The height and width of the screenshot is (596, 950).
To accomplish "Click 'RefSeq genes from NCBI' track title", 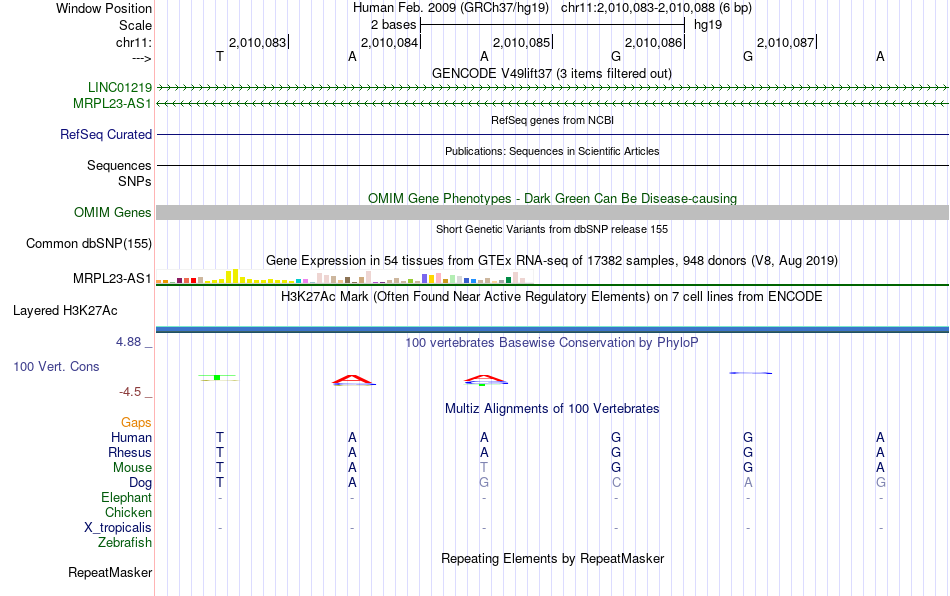I will pyautogui.click(x=553, y=120).
